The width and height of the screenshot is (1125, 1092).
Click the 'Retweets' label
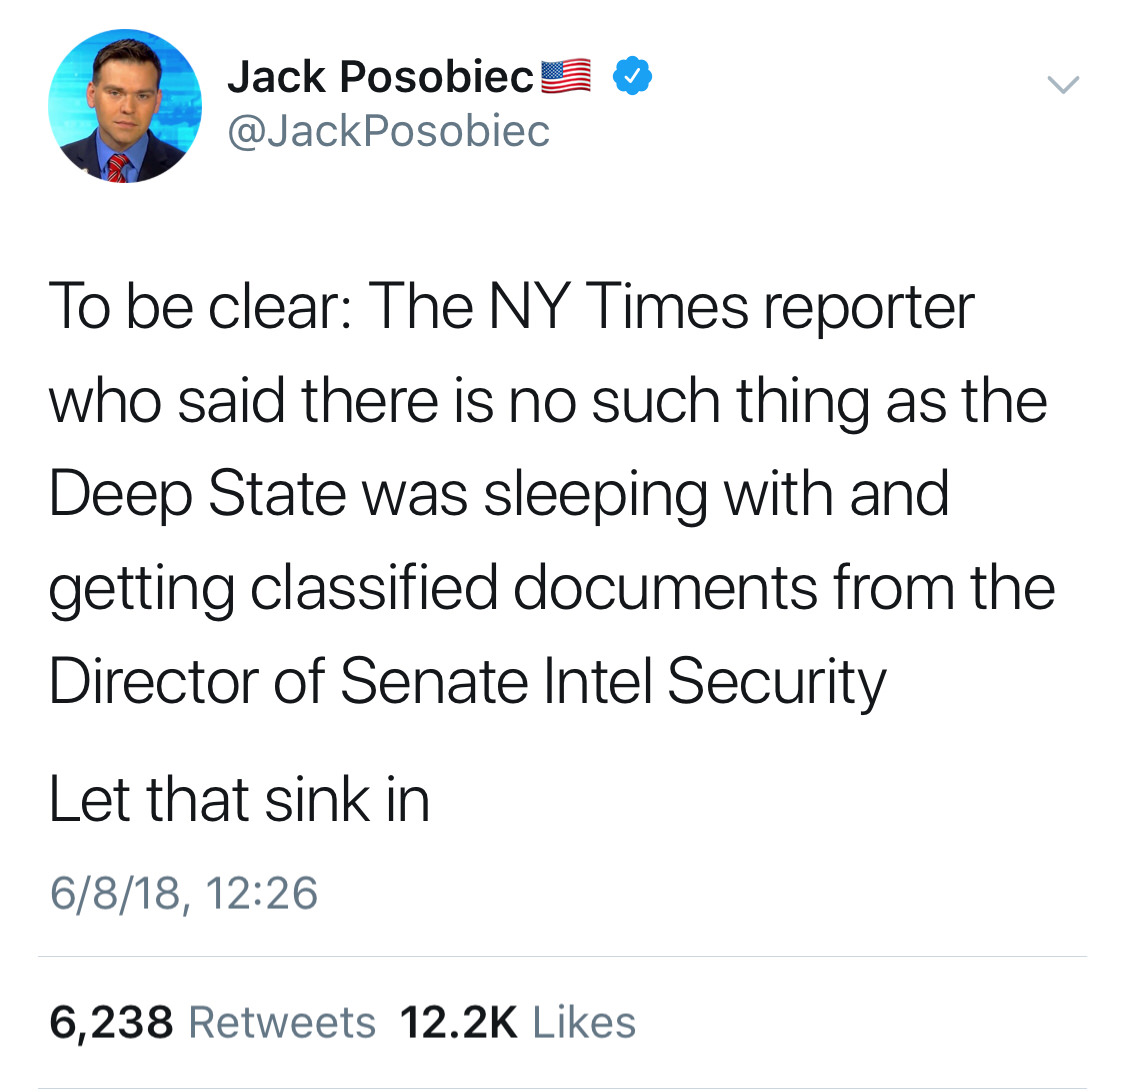click(282, 1022)
